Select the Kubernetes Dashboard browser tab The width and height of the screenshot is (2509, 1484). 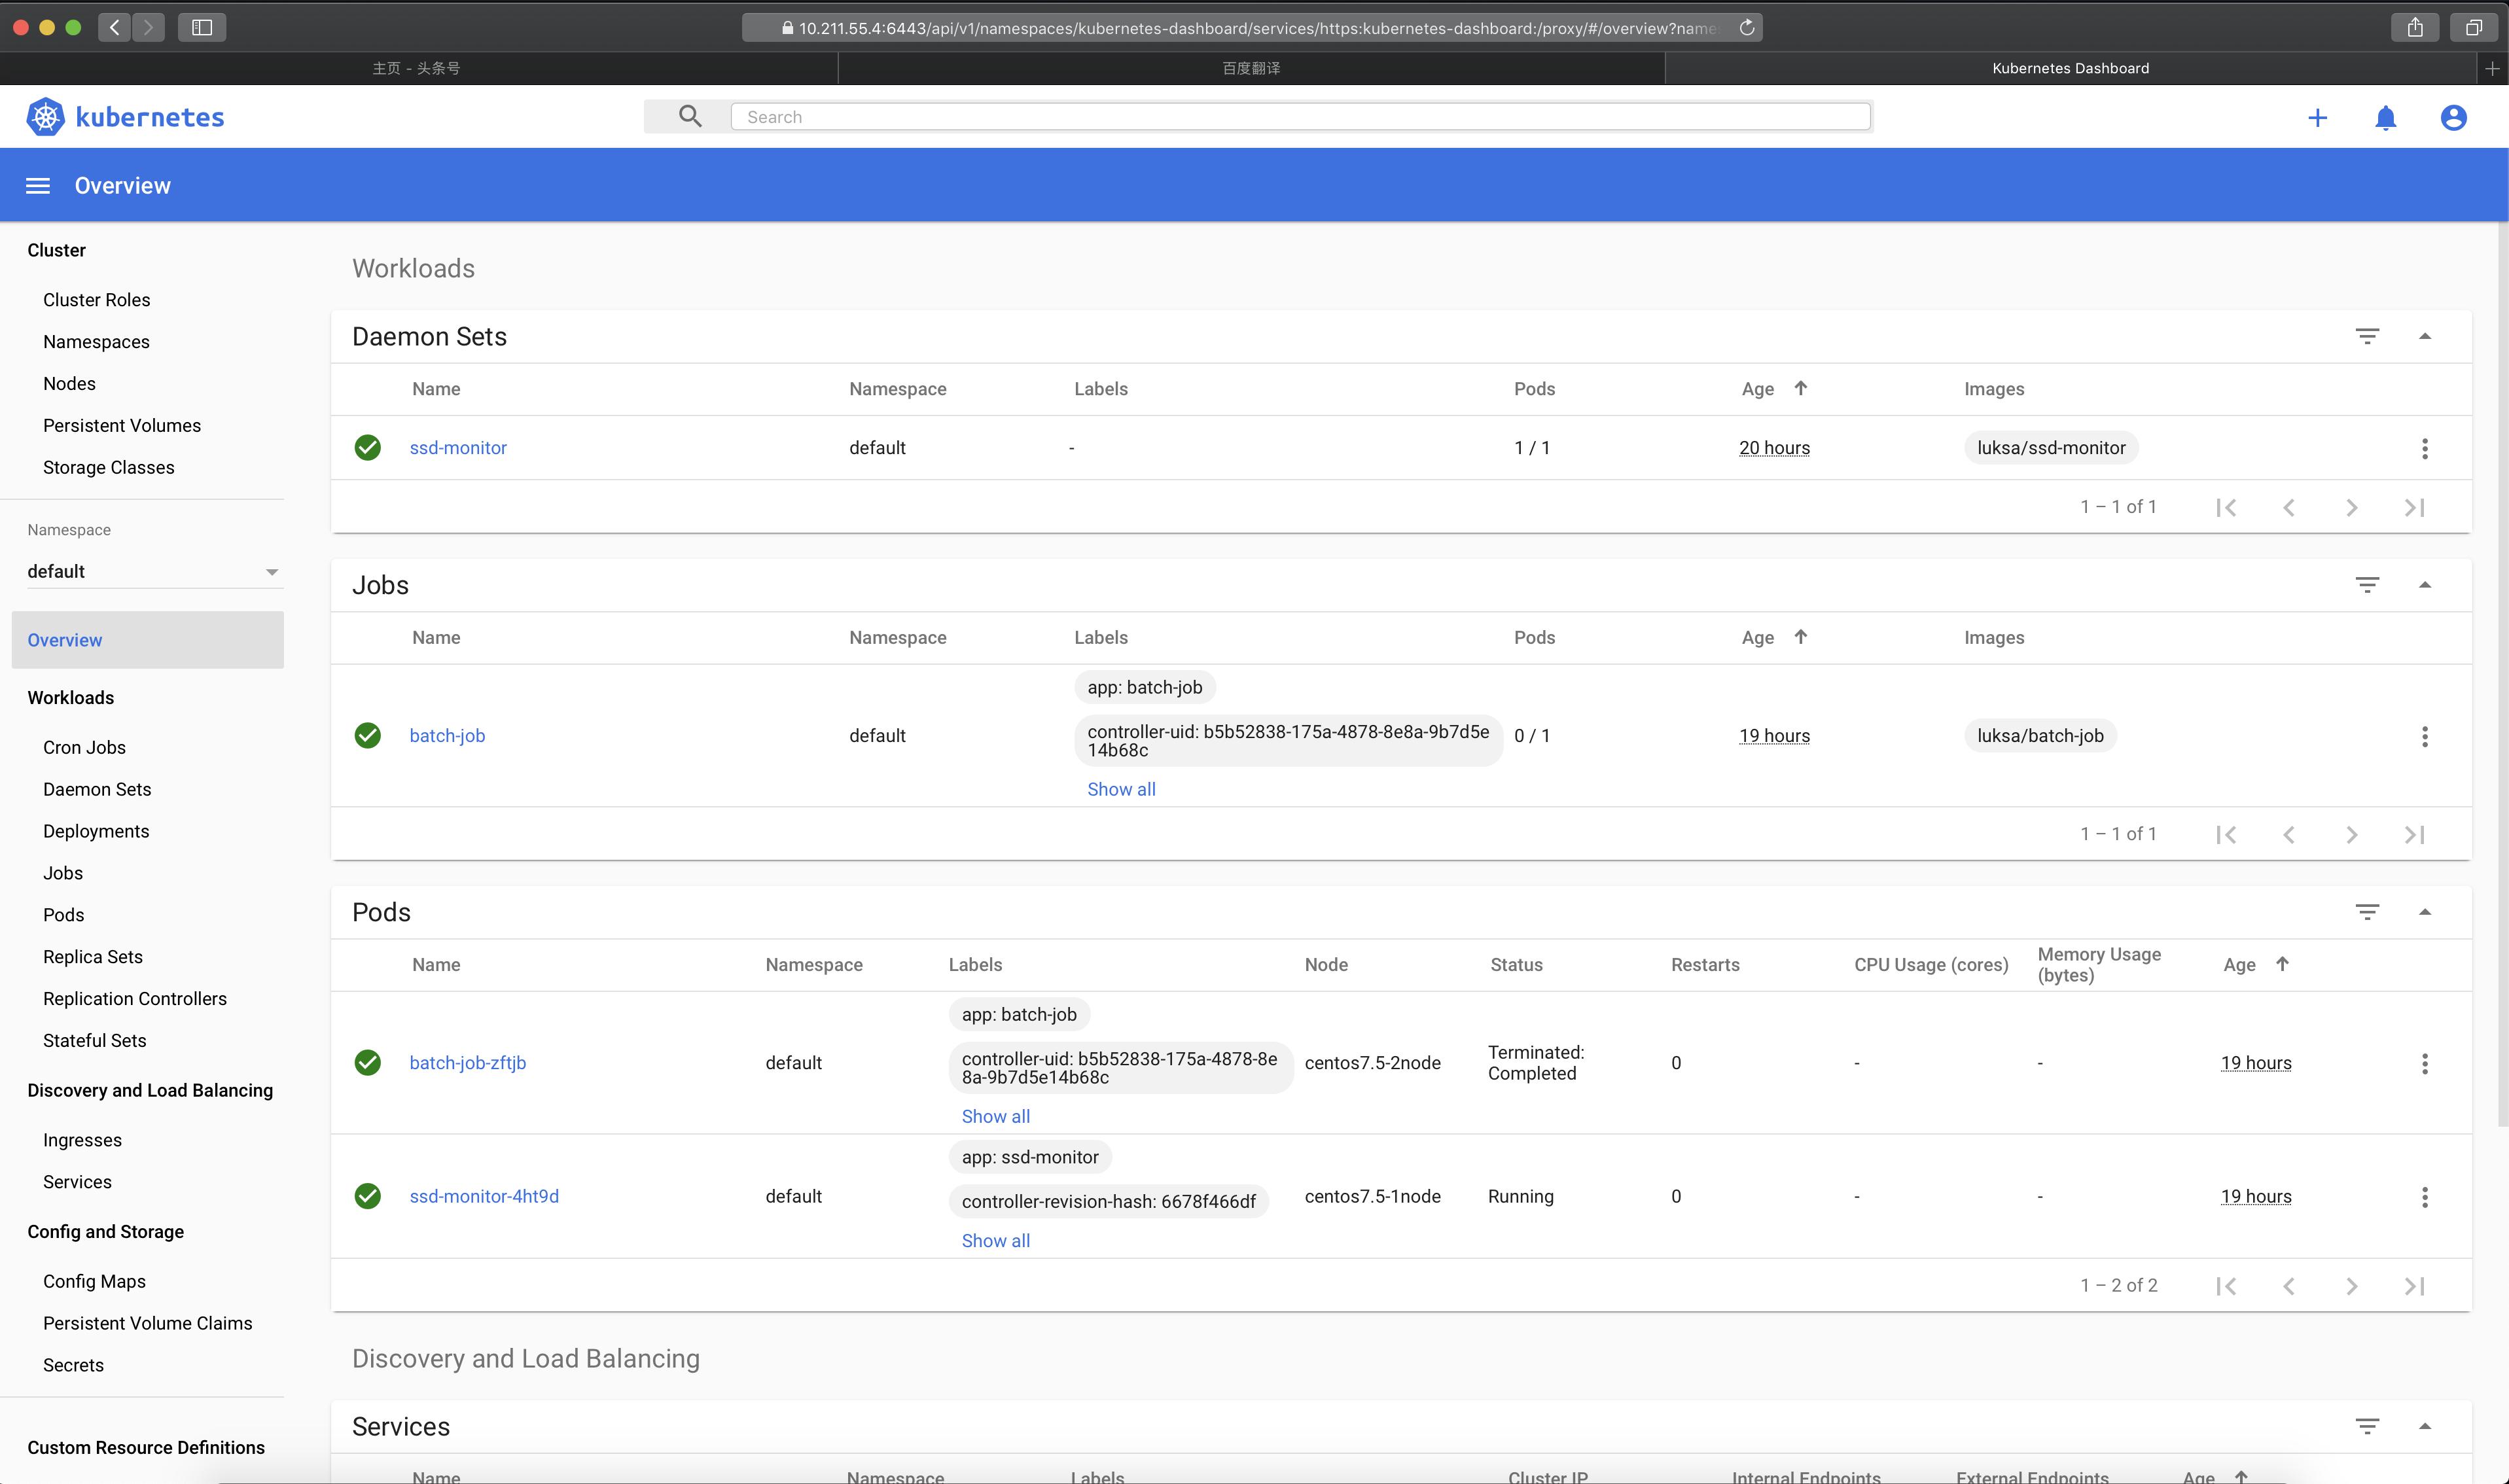point(2070,68)
